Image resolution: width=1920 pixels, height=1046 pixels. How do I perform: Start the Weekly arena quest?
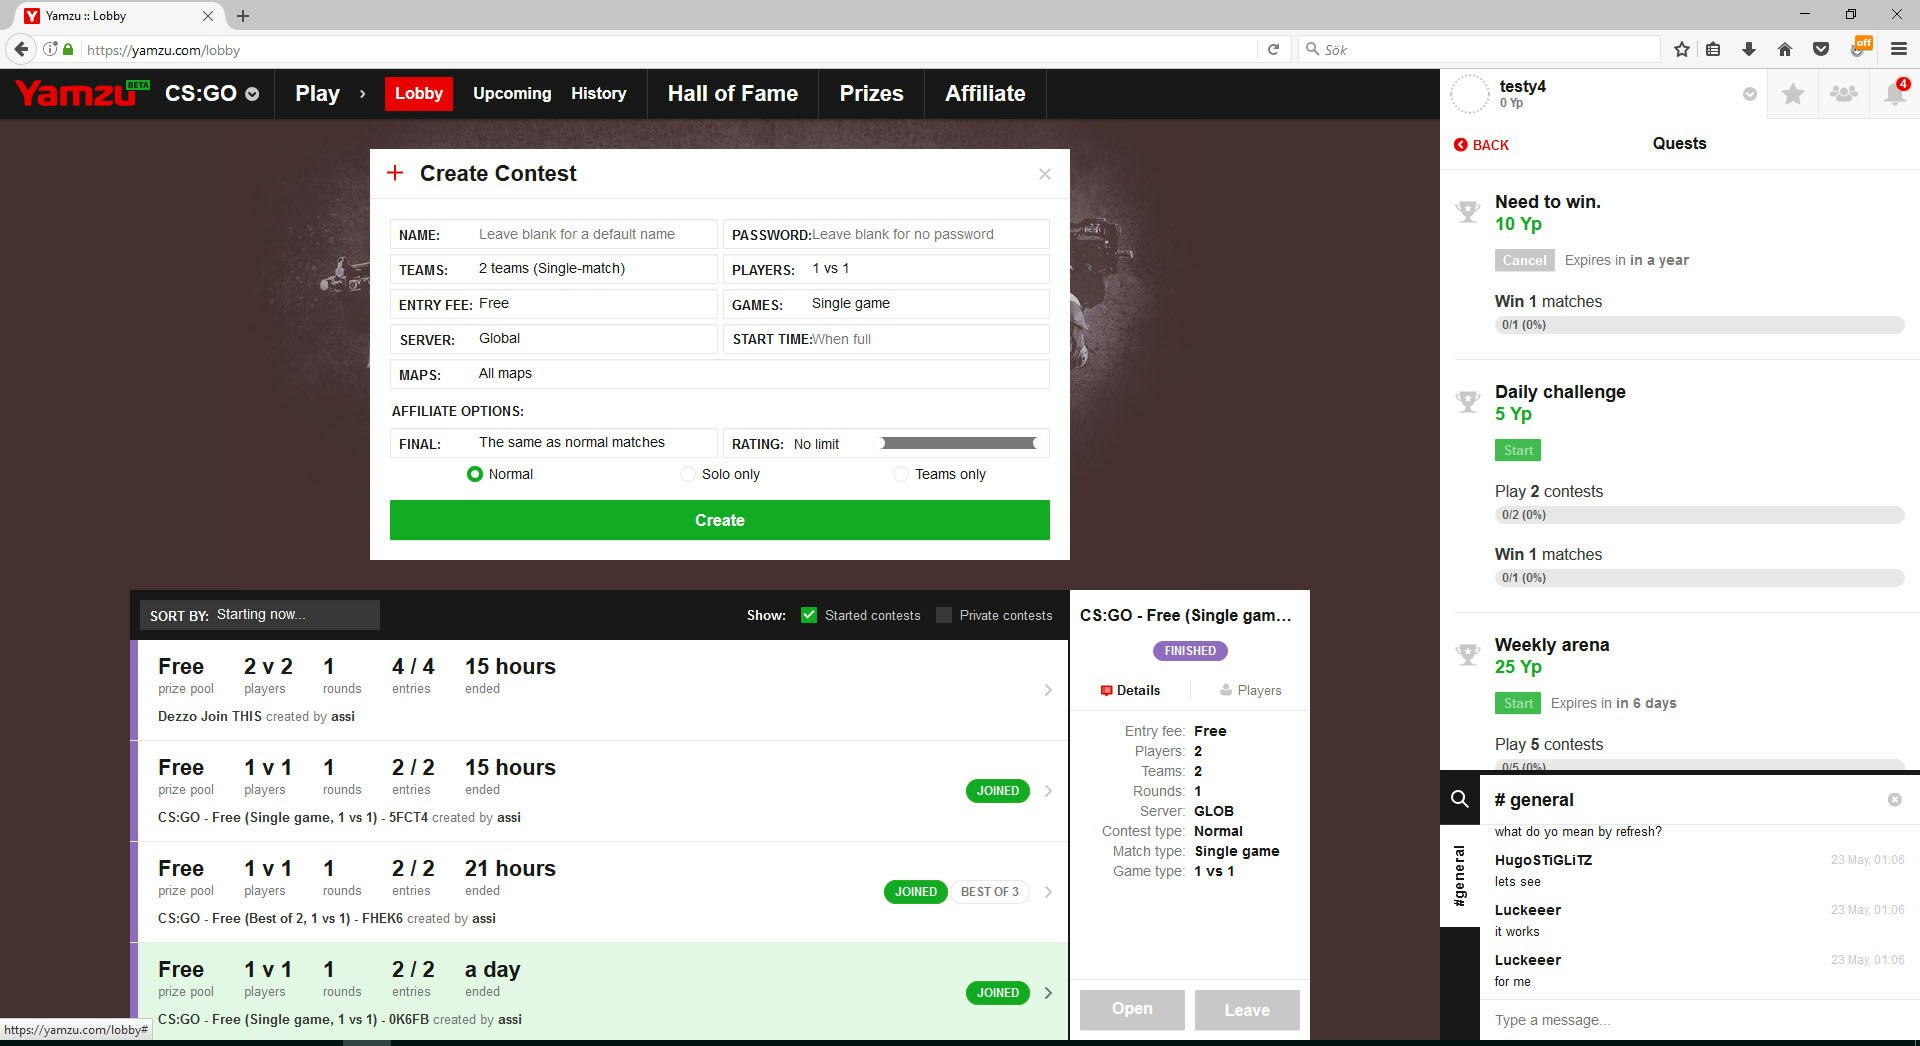1518,703
